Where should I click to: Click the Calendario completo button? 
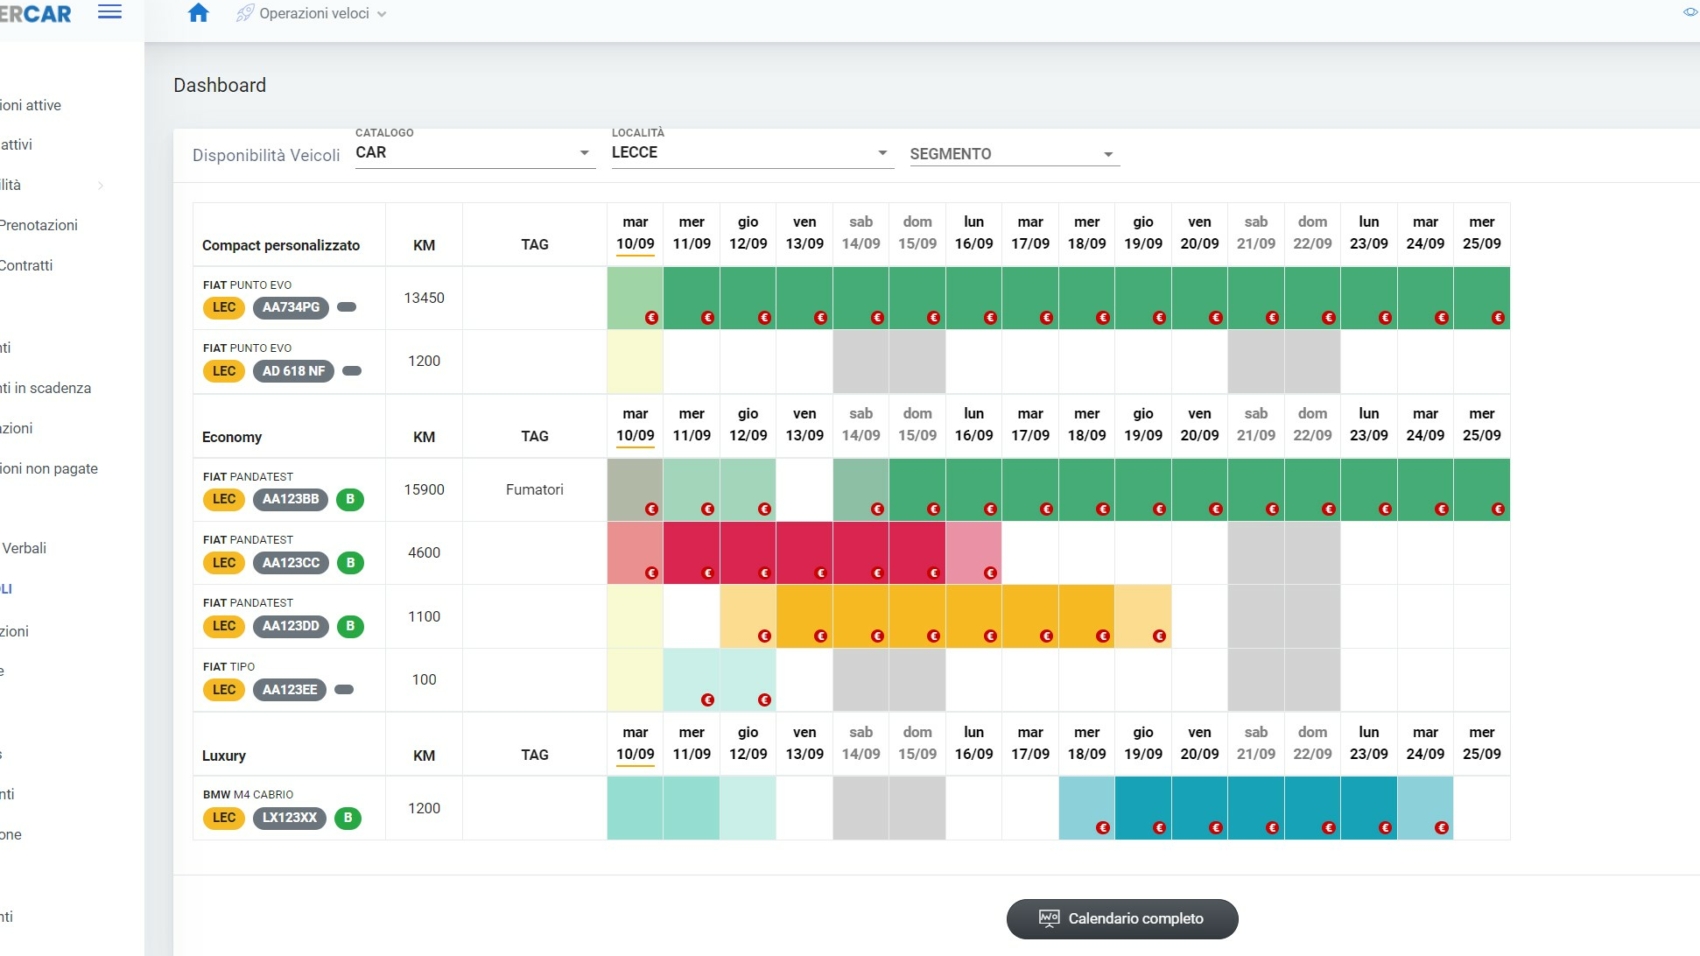tap(1122, 919)
